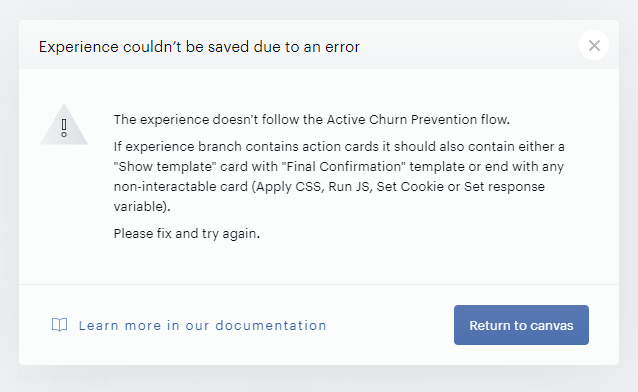Screen dimensions: 638x392
Task: Click the Active Churn Prevention flow sentence
Action: coord(312,120)
